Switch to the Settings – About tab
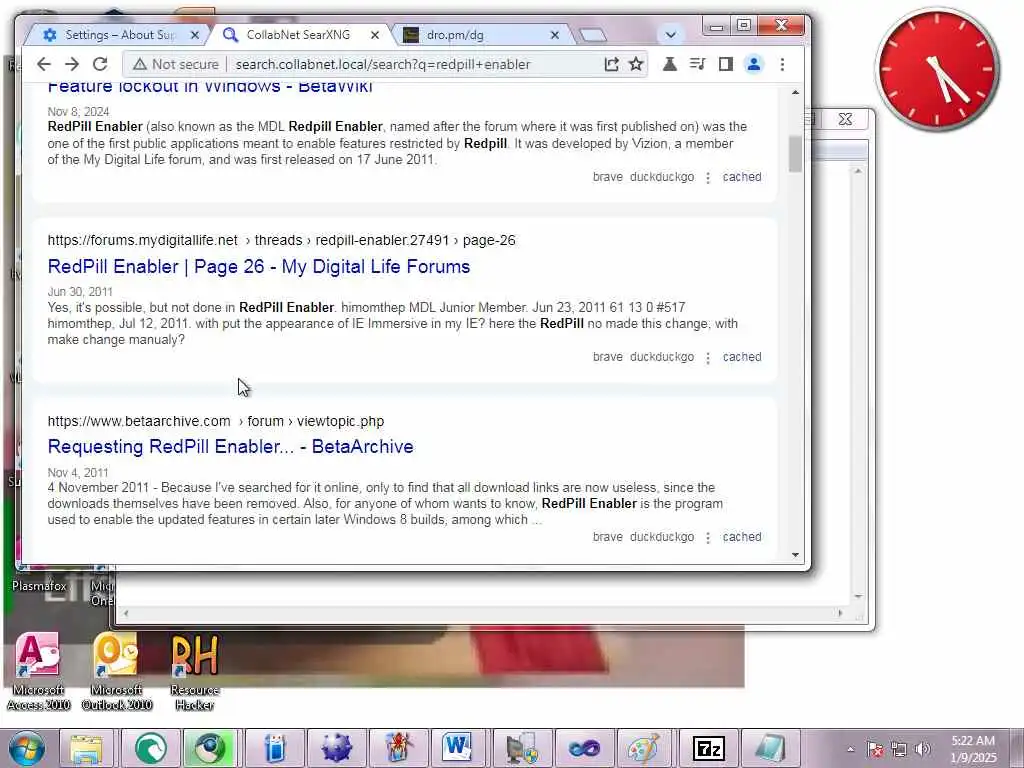This screenshot has height=768, width=1024. point(120,35)
